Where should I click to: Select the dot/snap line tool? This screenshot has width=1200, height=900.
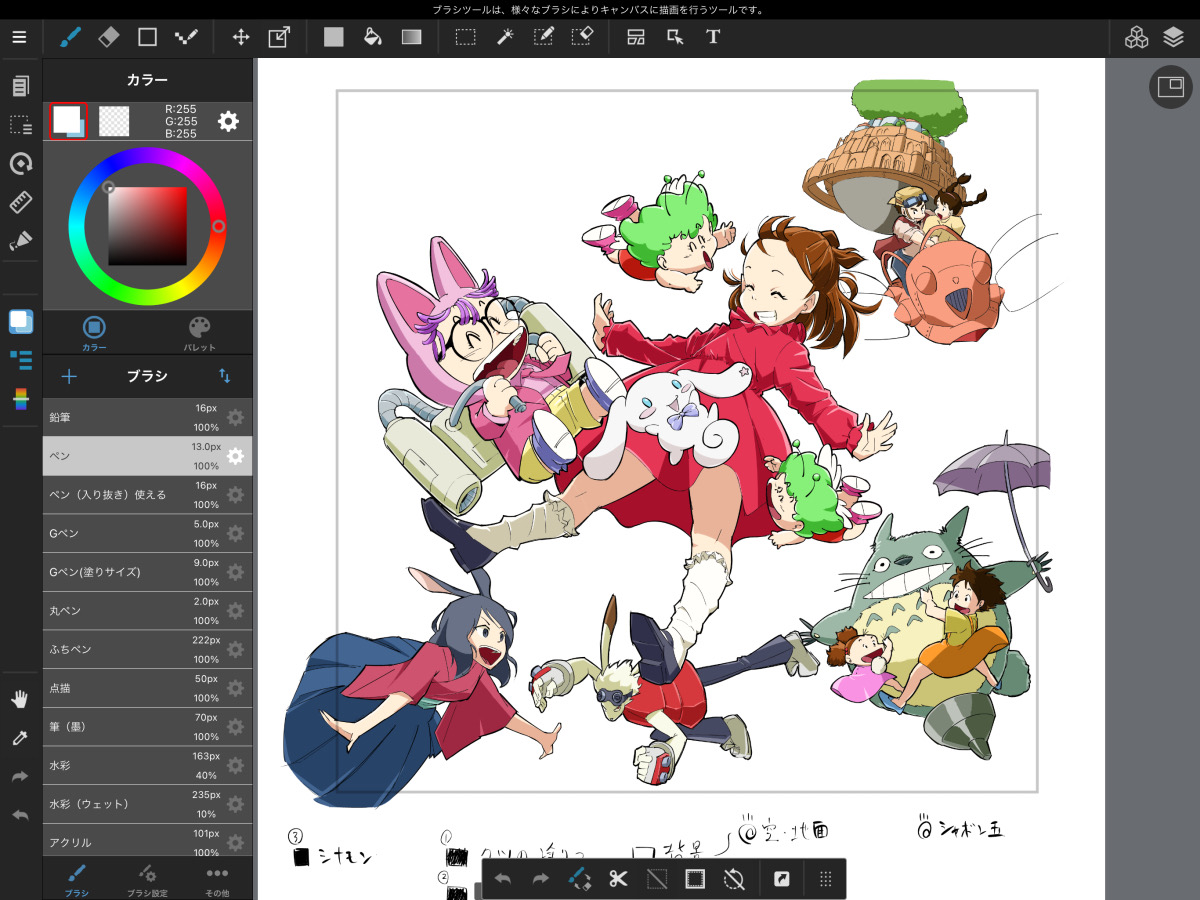coord(186,38)
